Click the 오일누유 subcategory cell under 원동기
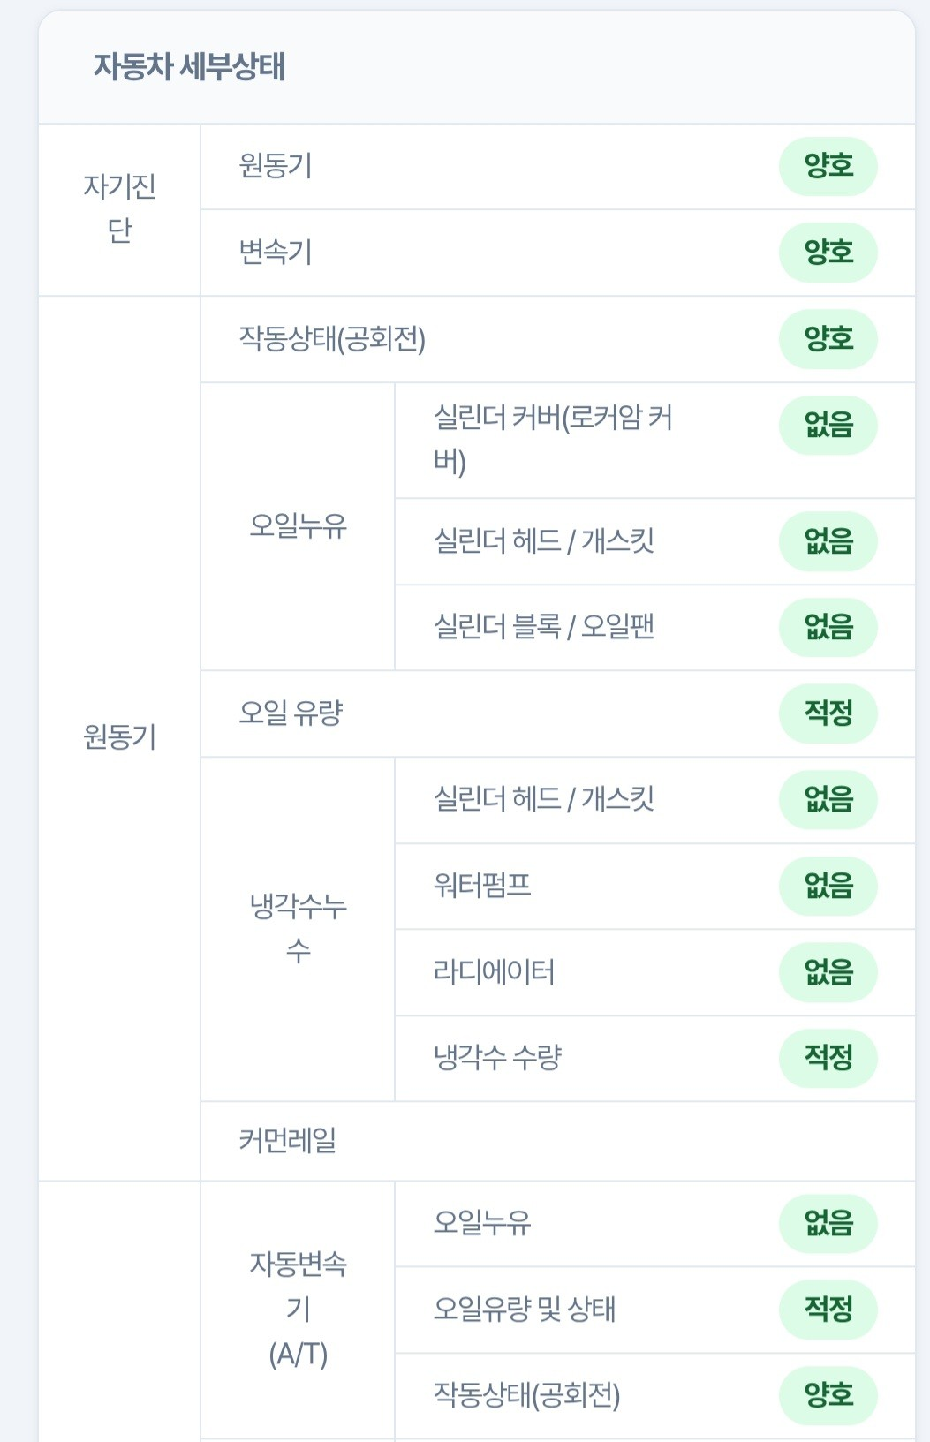 (298, 526)
